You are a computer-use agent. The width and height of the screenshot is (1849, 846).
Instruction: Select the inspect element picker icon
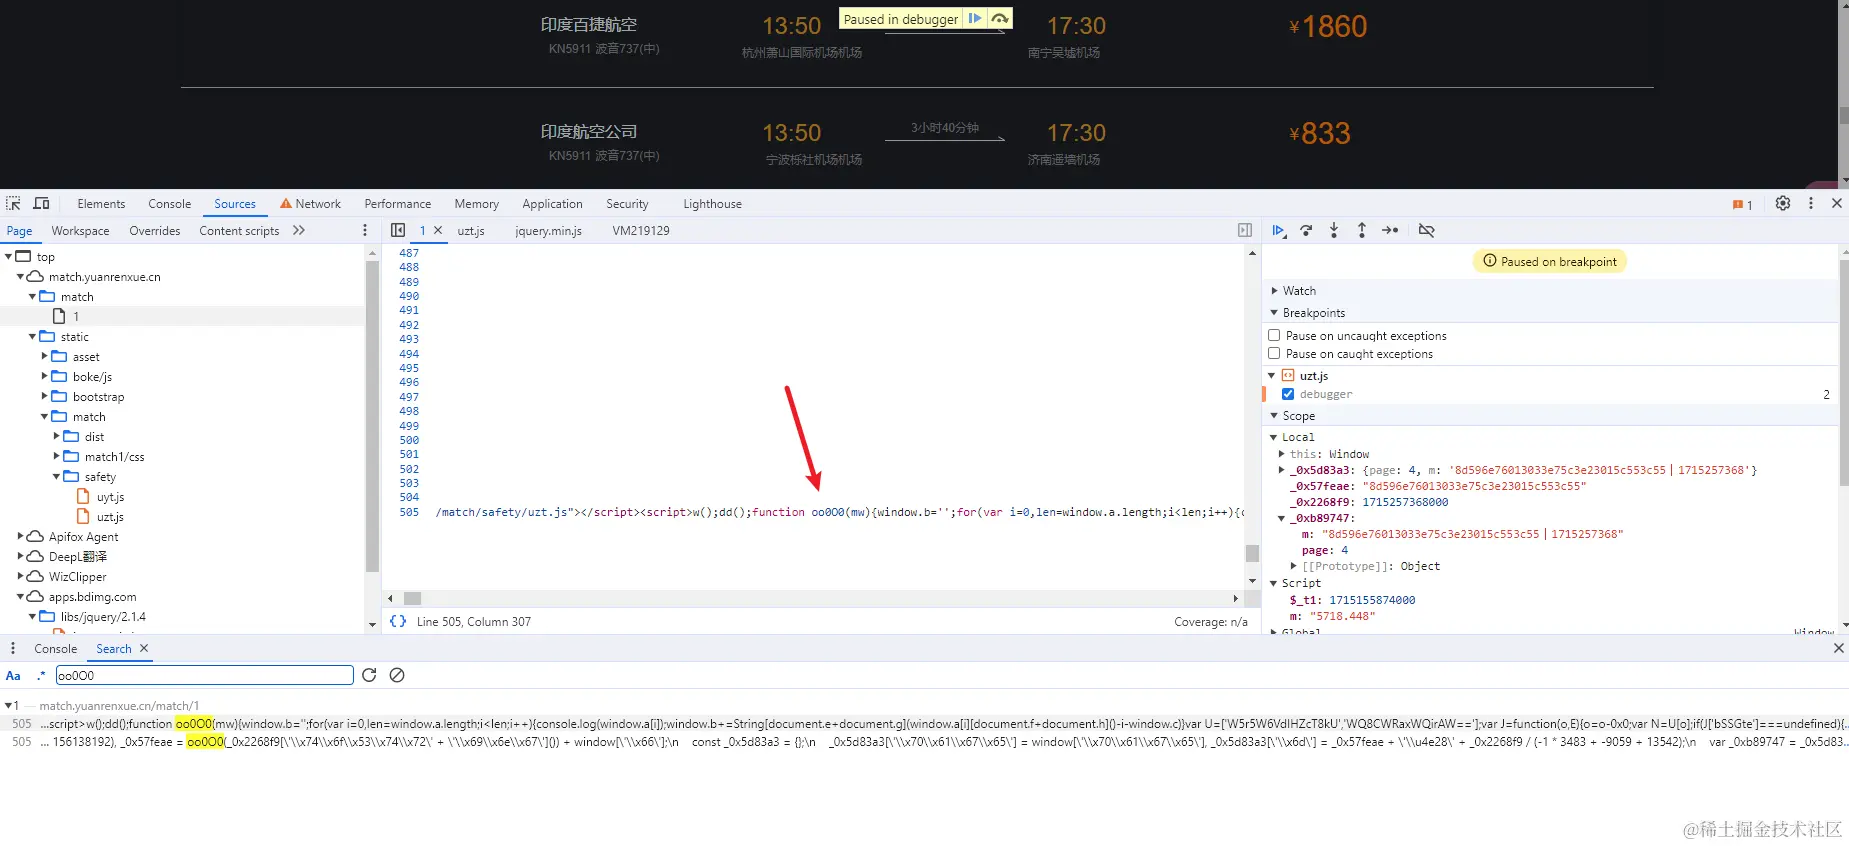(x=13, y=203)
